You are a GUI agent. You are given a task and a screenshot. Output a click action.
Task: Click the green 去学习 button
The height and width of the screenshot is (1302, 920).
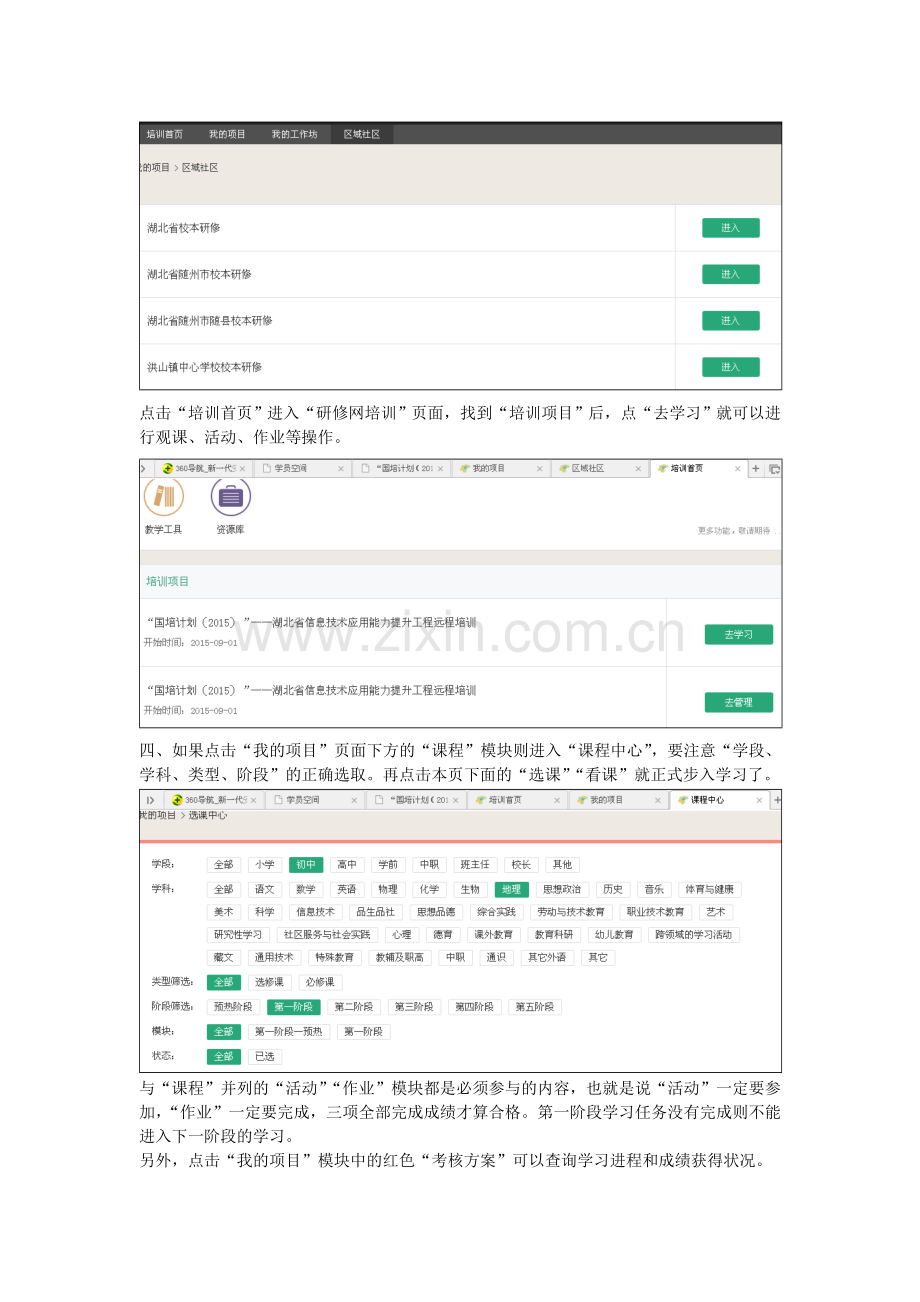tap(738, 635)
